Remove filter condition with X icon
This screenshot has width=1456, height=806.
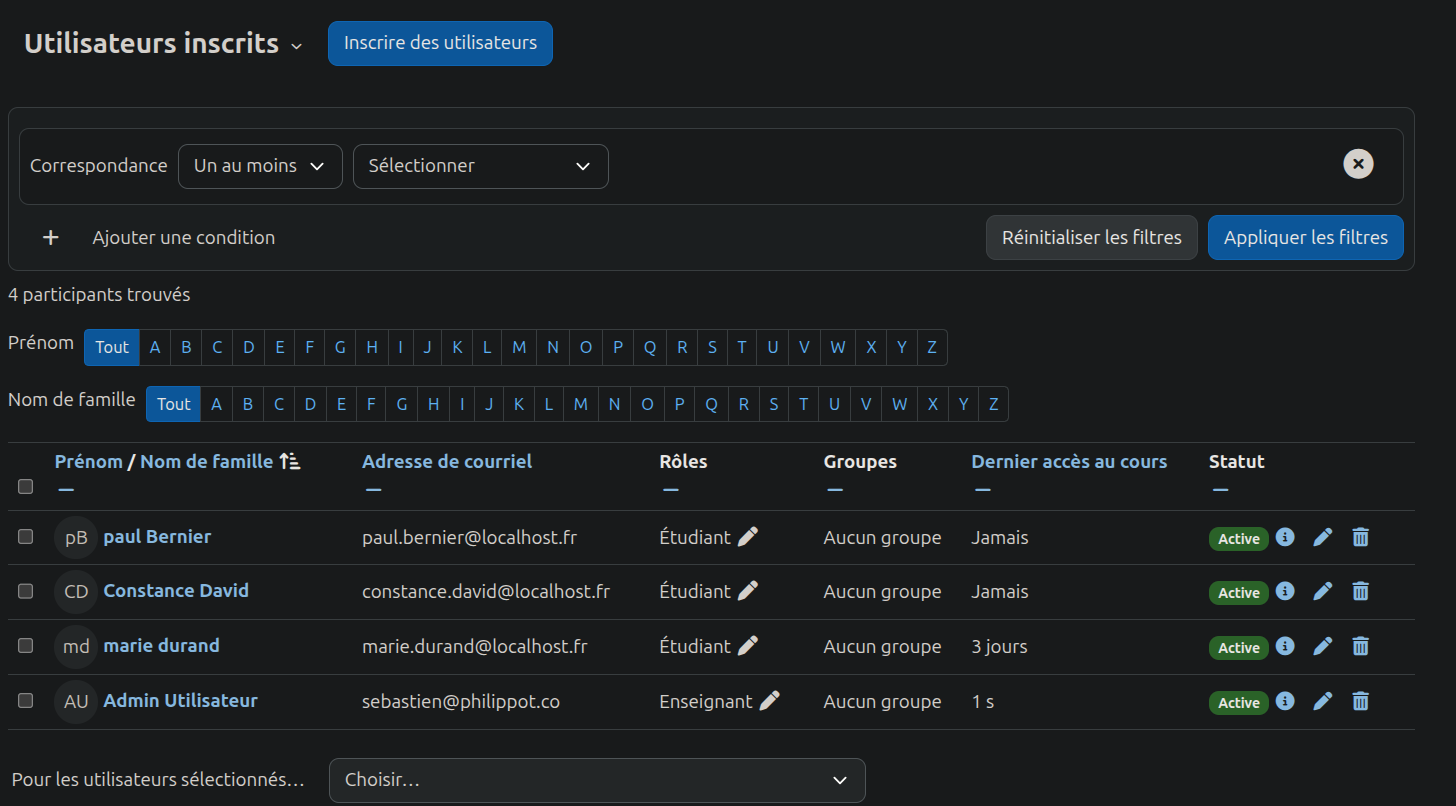click(1358, 164)
